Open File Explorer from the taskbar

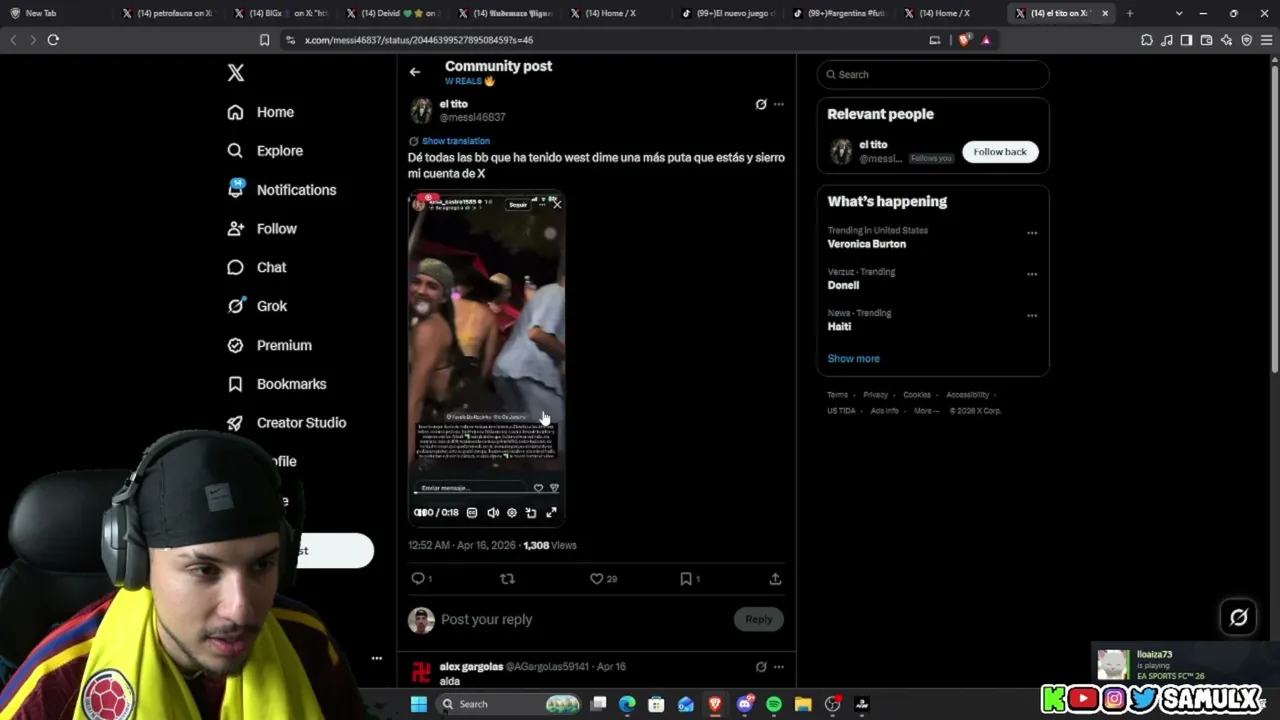point(803,704)
